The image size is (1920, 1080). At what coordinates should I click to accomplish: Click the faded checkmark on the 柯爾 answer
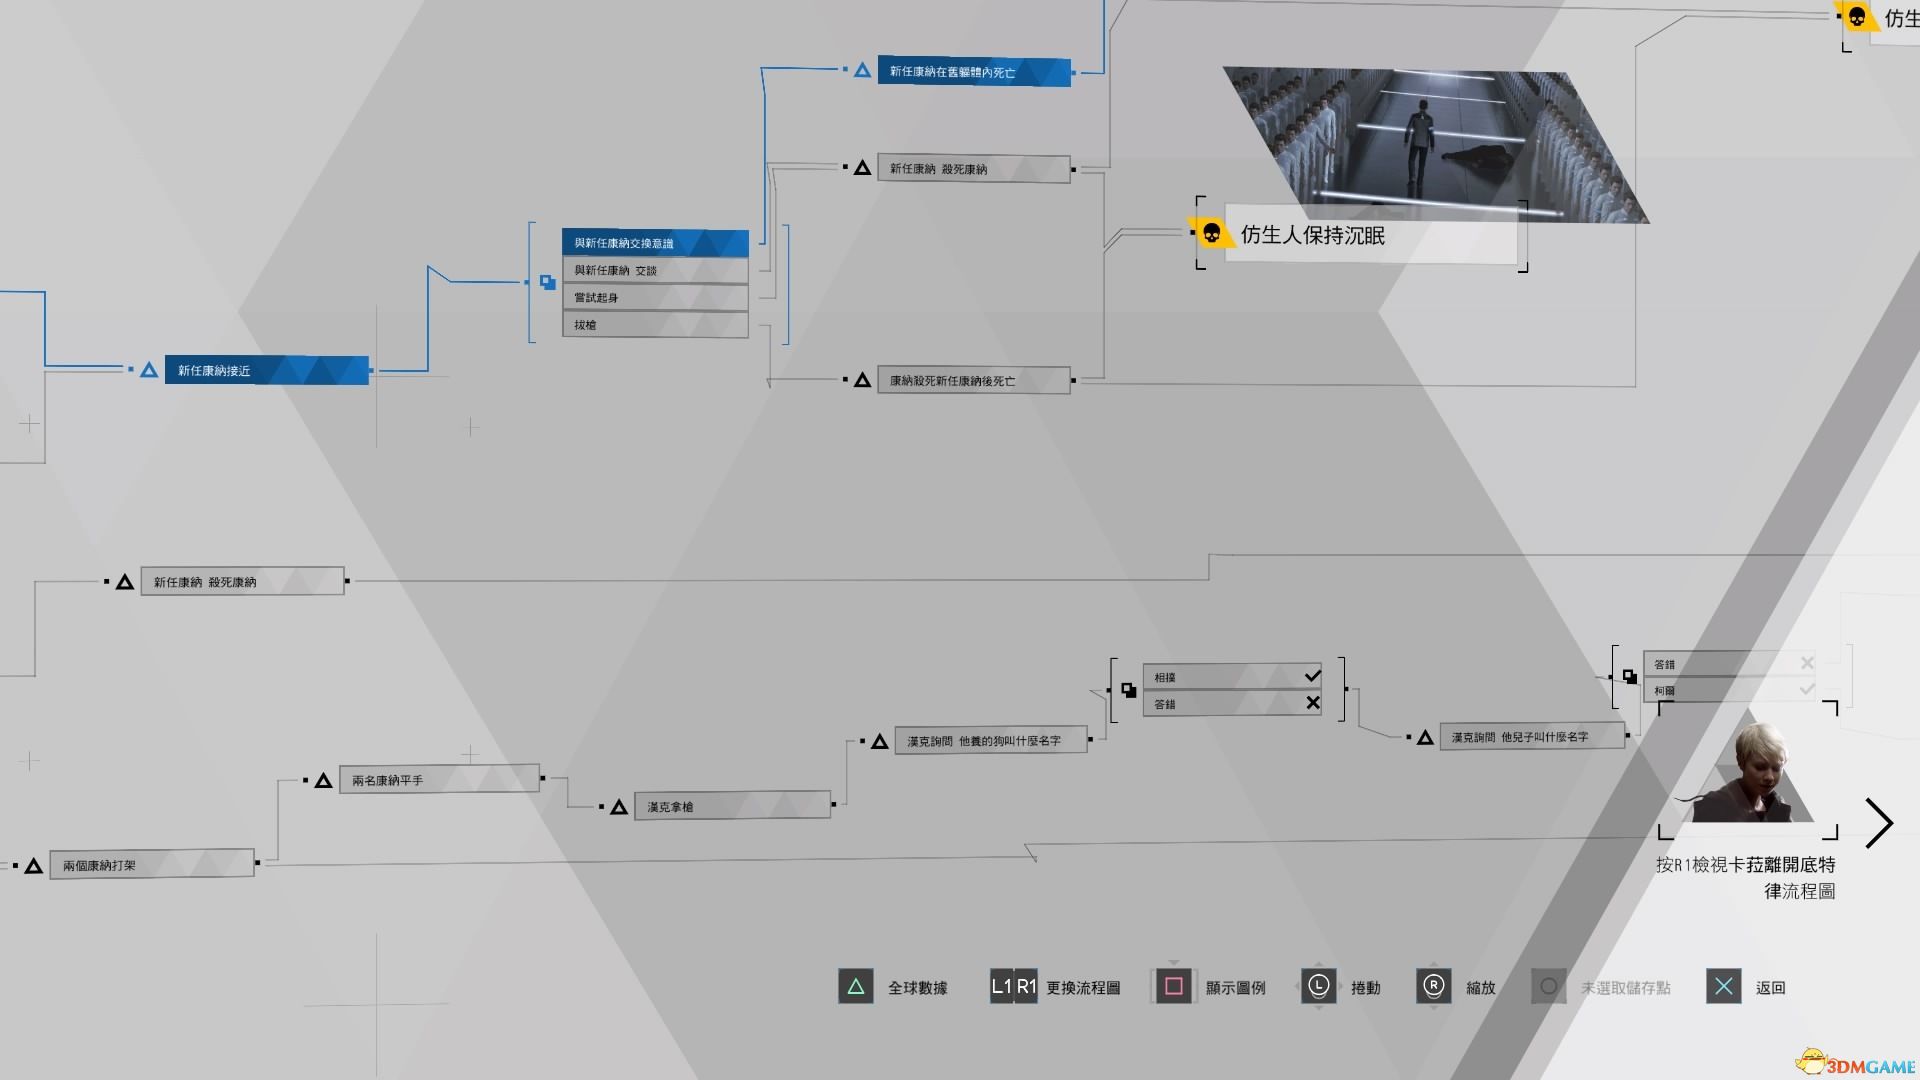pos(1807,689)
